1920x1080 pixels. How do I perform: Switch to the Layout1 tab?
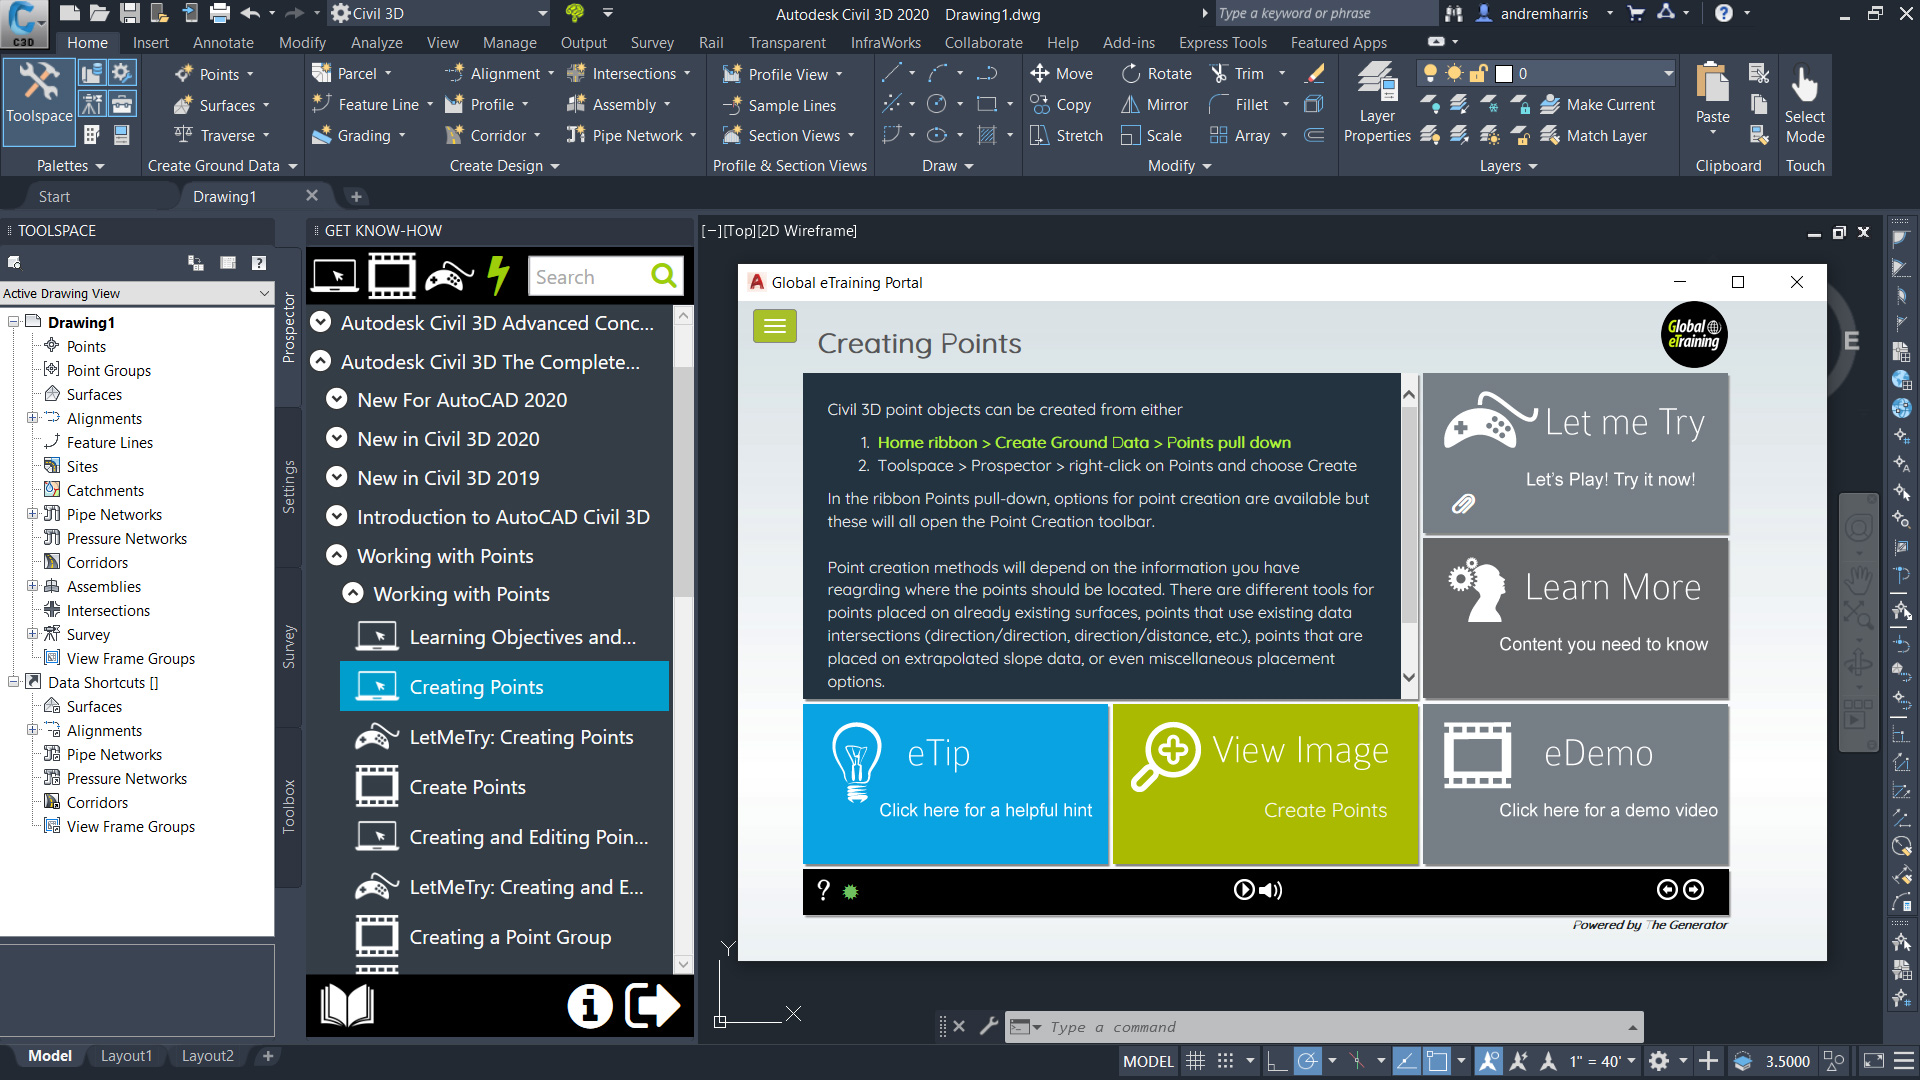click(x=126, y=1055)
